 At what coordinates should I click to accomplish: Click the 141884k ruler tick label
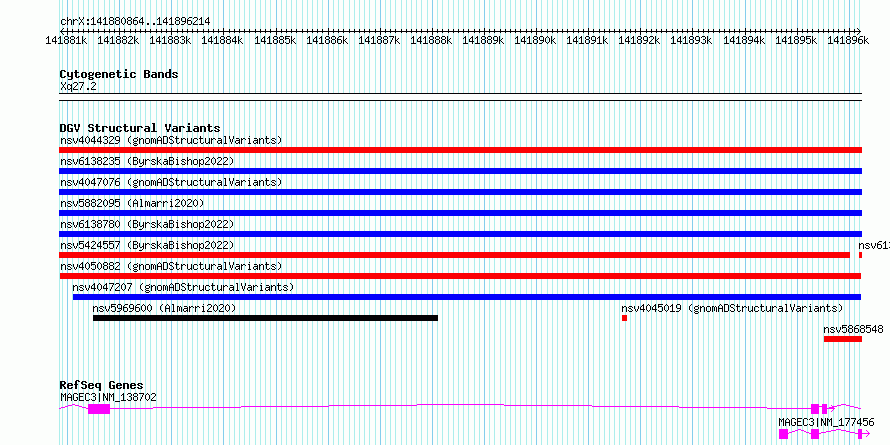tap(222, 40)
